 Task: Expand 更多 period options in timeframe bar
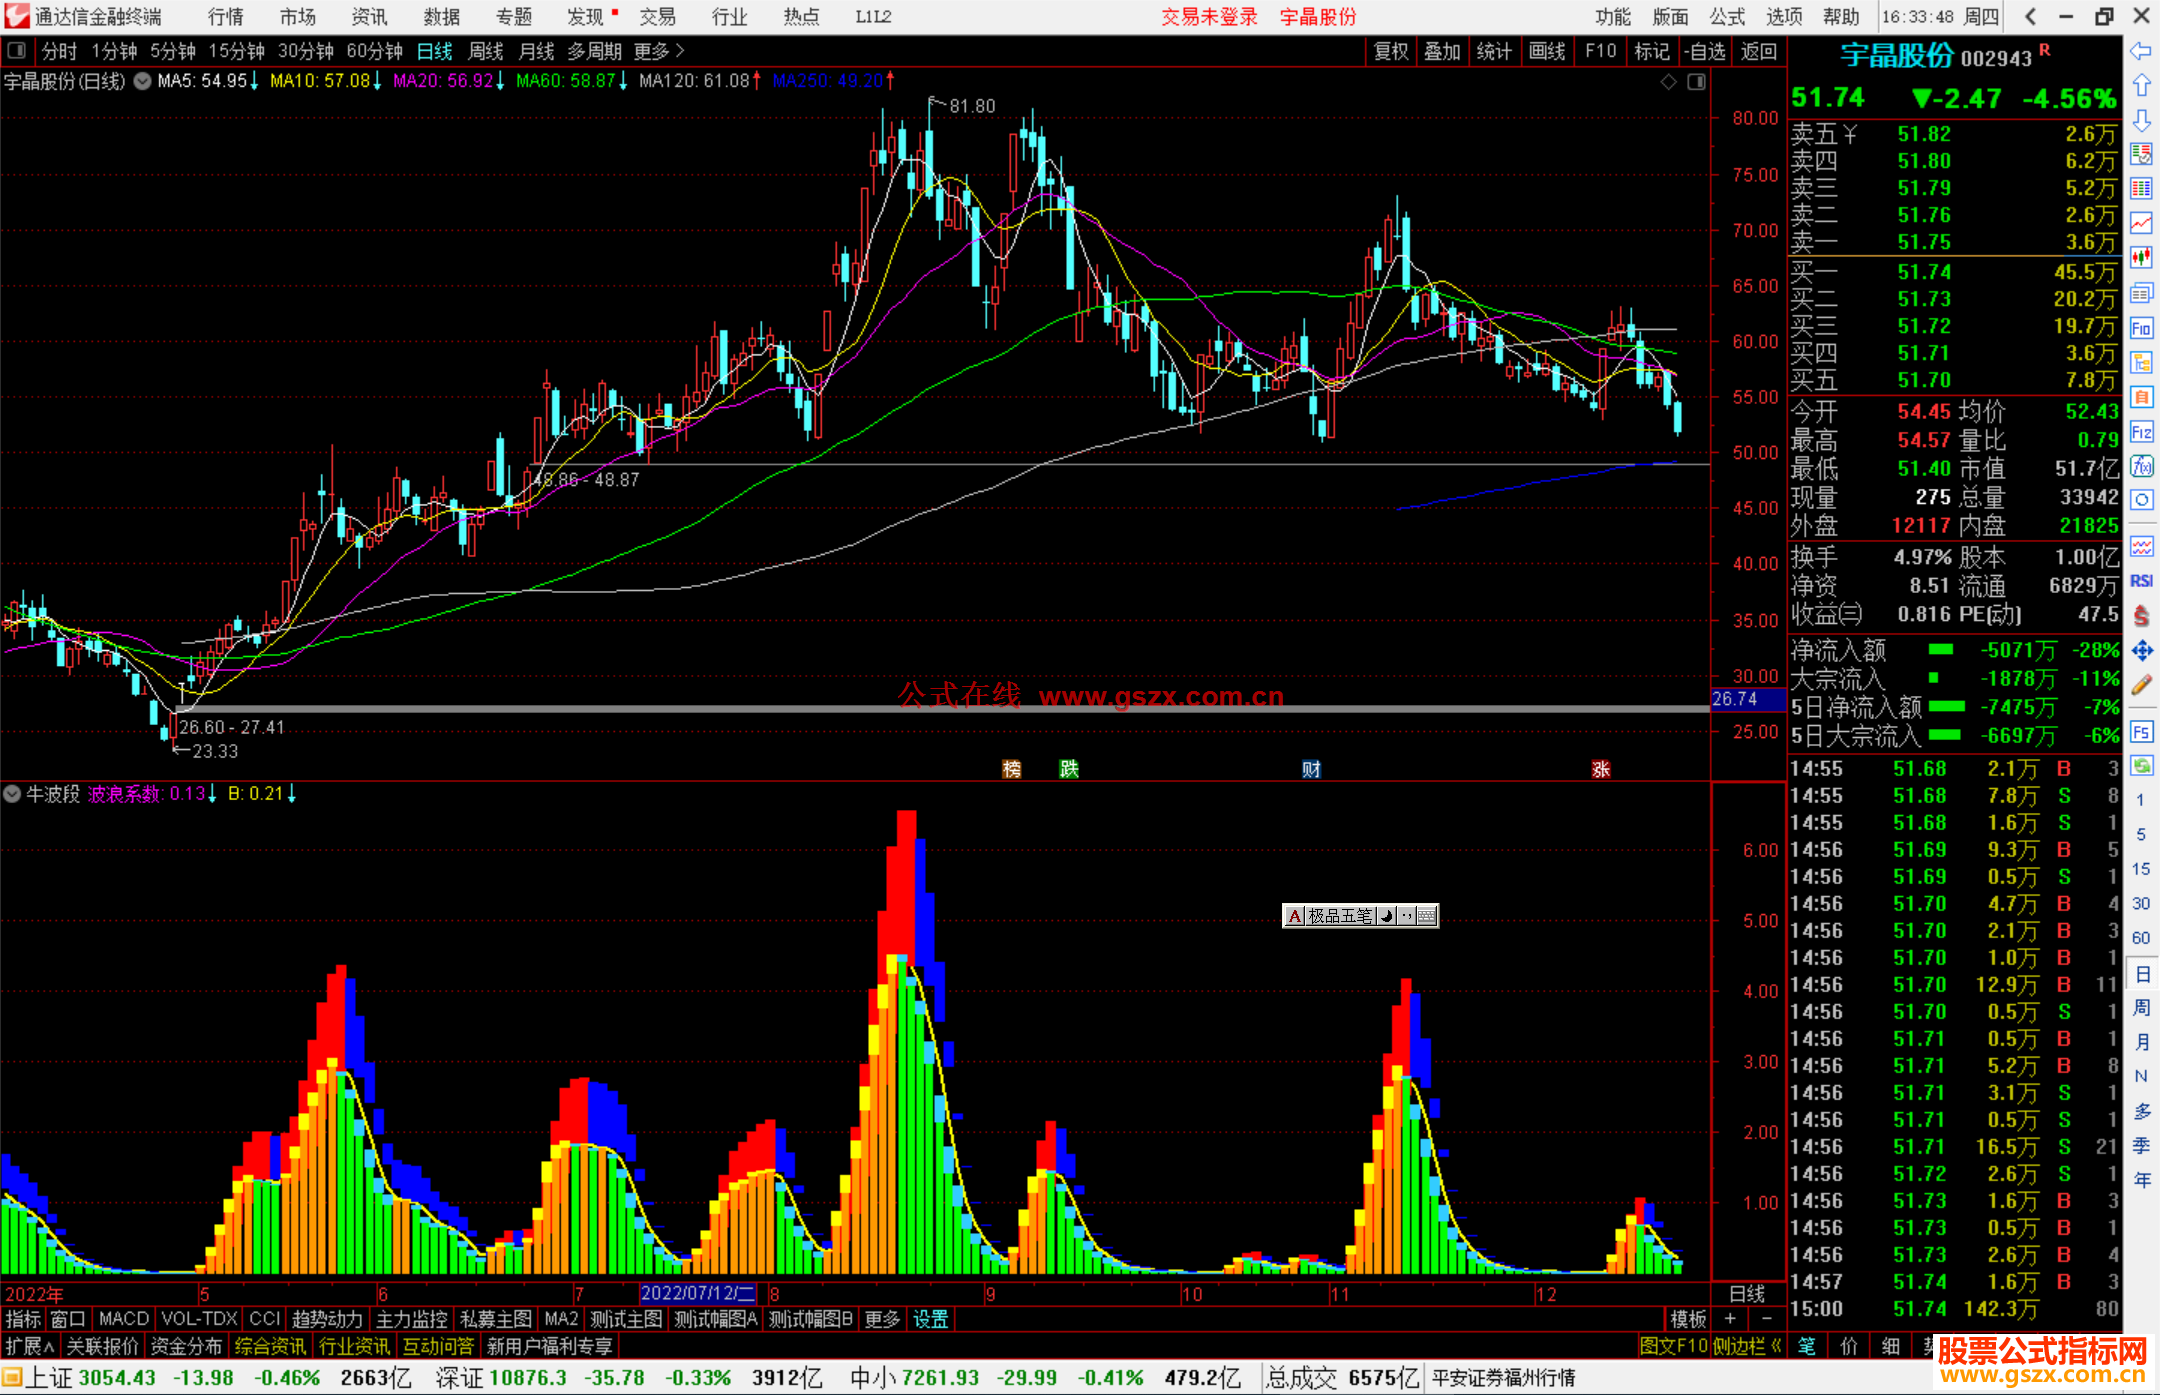pyautogui.click(x=658, y=51)
